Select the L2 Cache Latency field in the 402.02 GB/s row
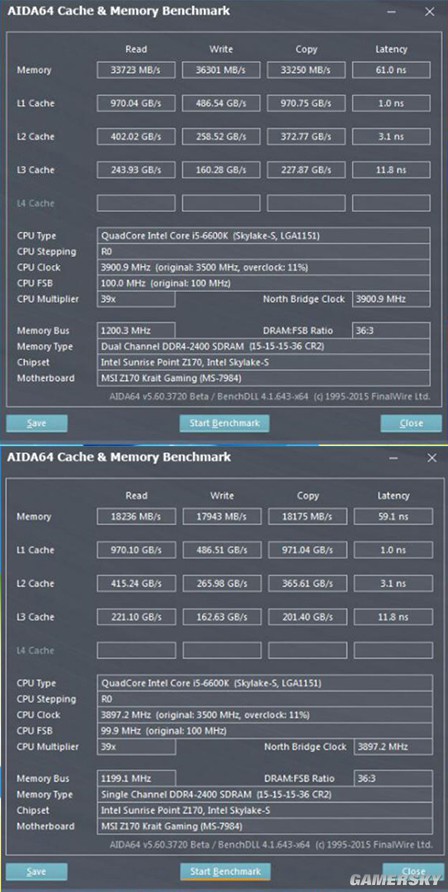This screenshot has height=892, width=448. [391, 137]
